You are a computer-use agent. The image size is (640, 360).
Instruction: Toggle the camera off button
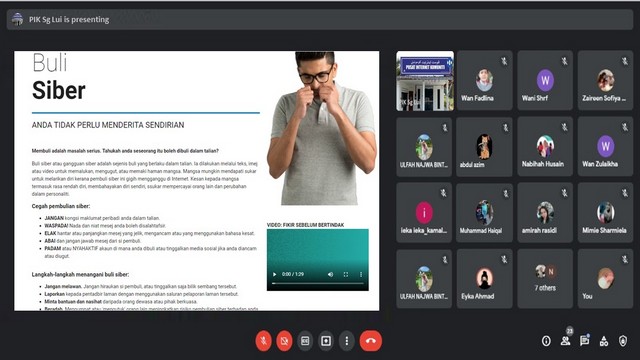(x=284, y=340)
